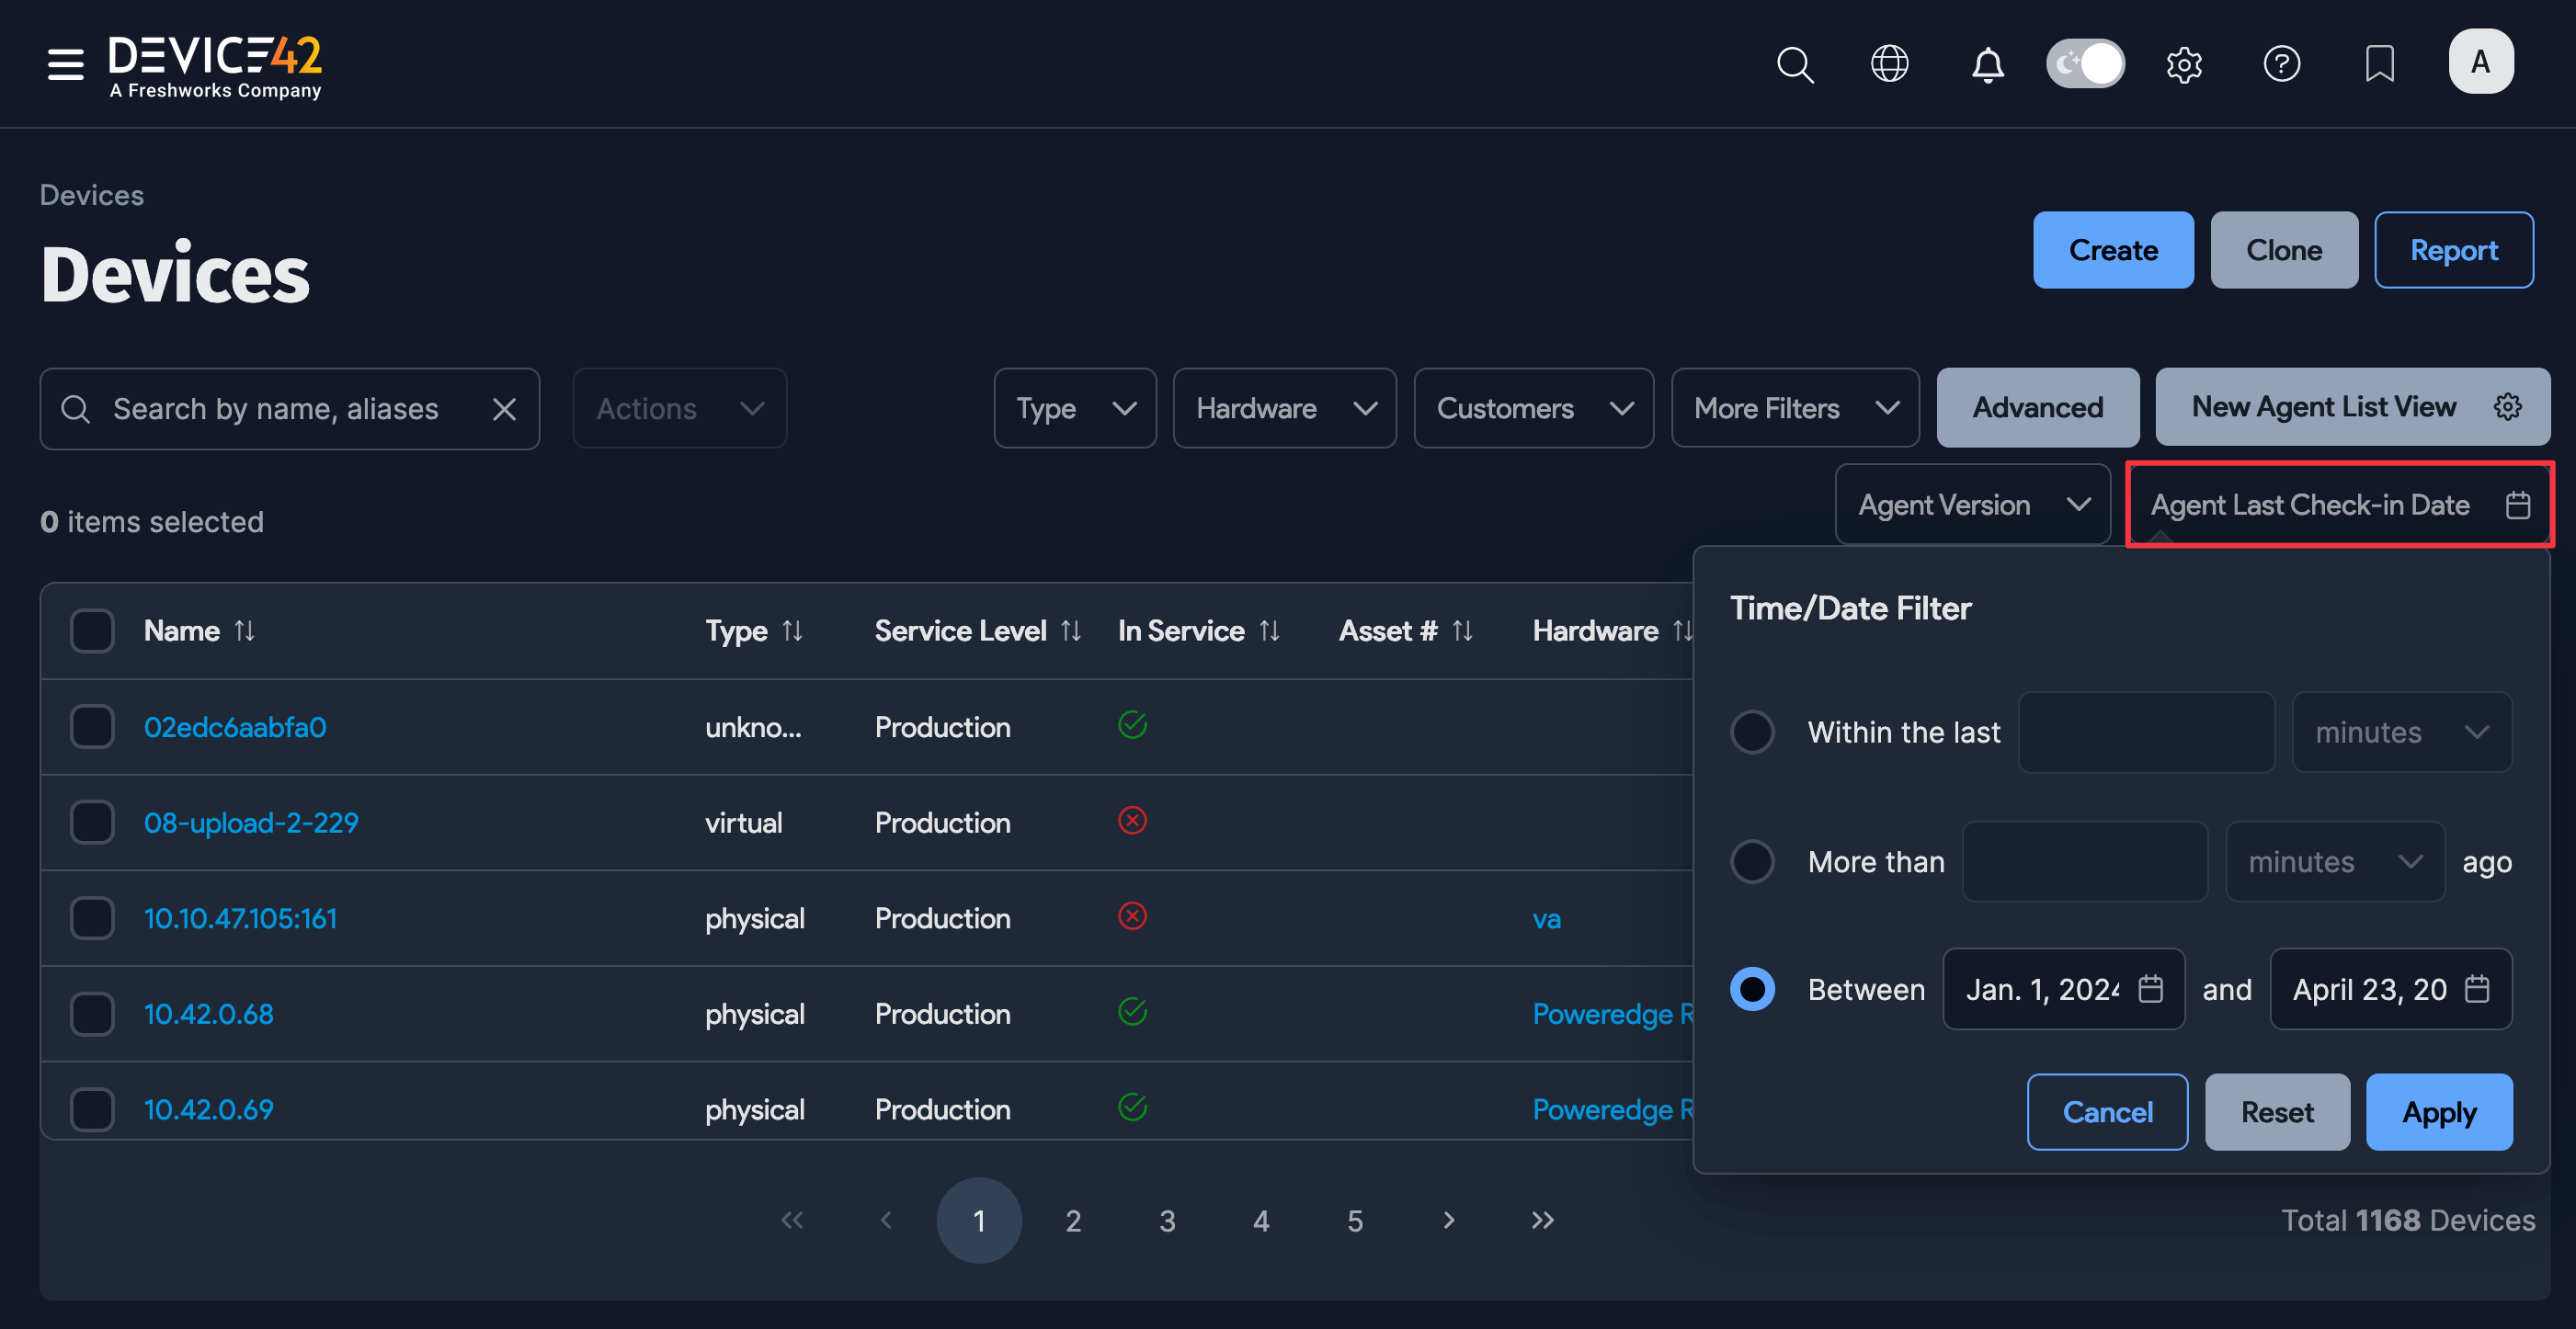Screen dimensions: 2576x1329
Task: Open device link 10.42.0.68
Action: pos(208,1014)
